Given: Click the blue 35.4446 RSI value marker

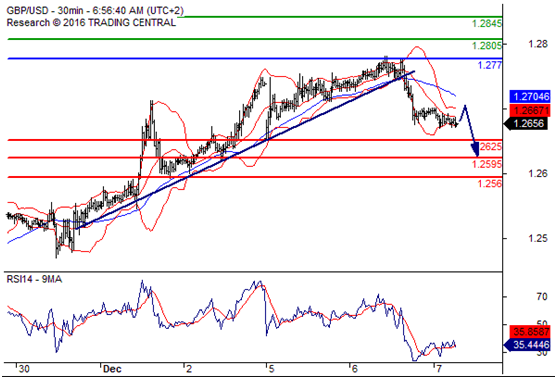Looking at the screenshot, I should (527, 345).
